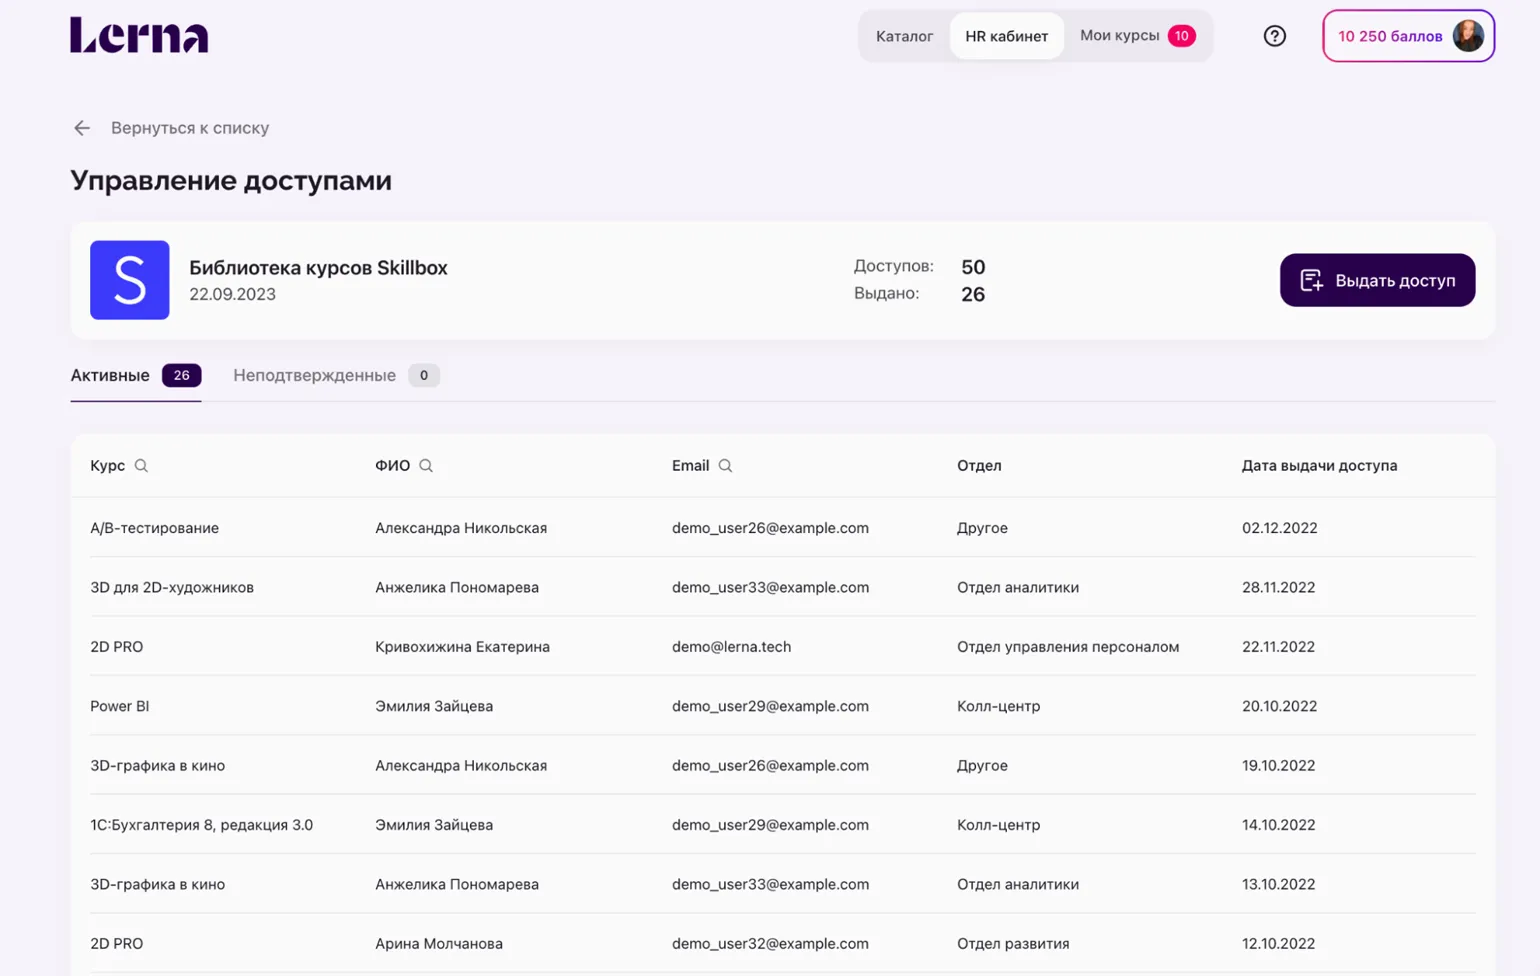Switch to the Неподтвержденные tab
This screenshot has height=976, width=1540.
pyautogui.click(x=314, y=376)
